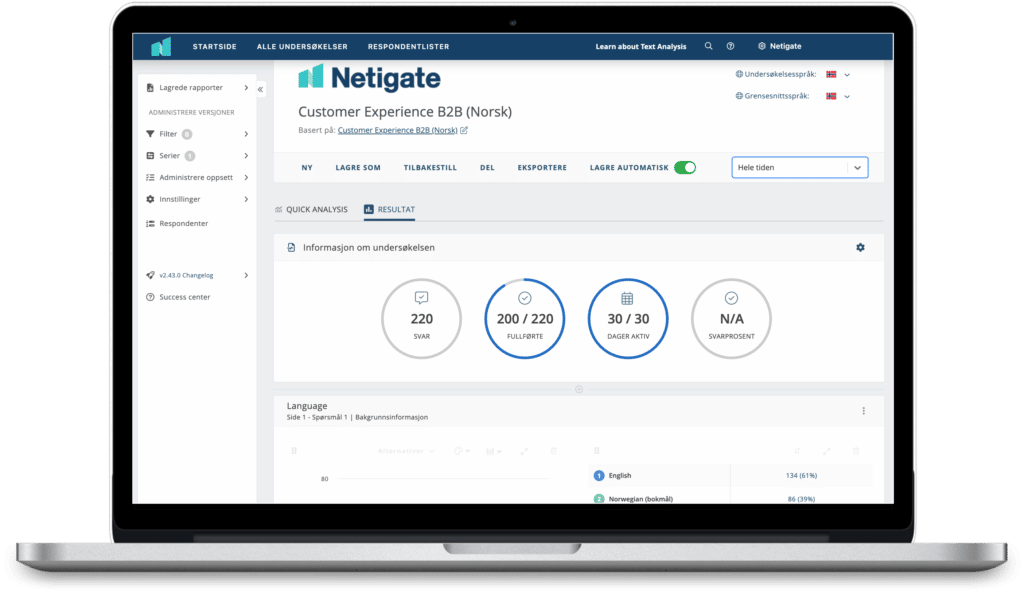Expand the Serier section chevron
Viewport: 1024px width, 593px height.
pos(246,155)
